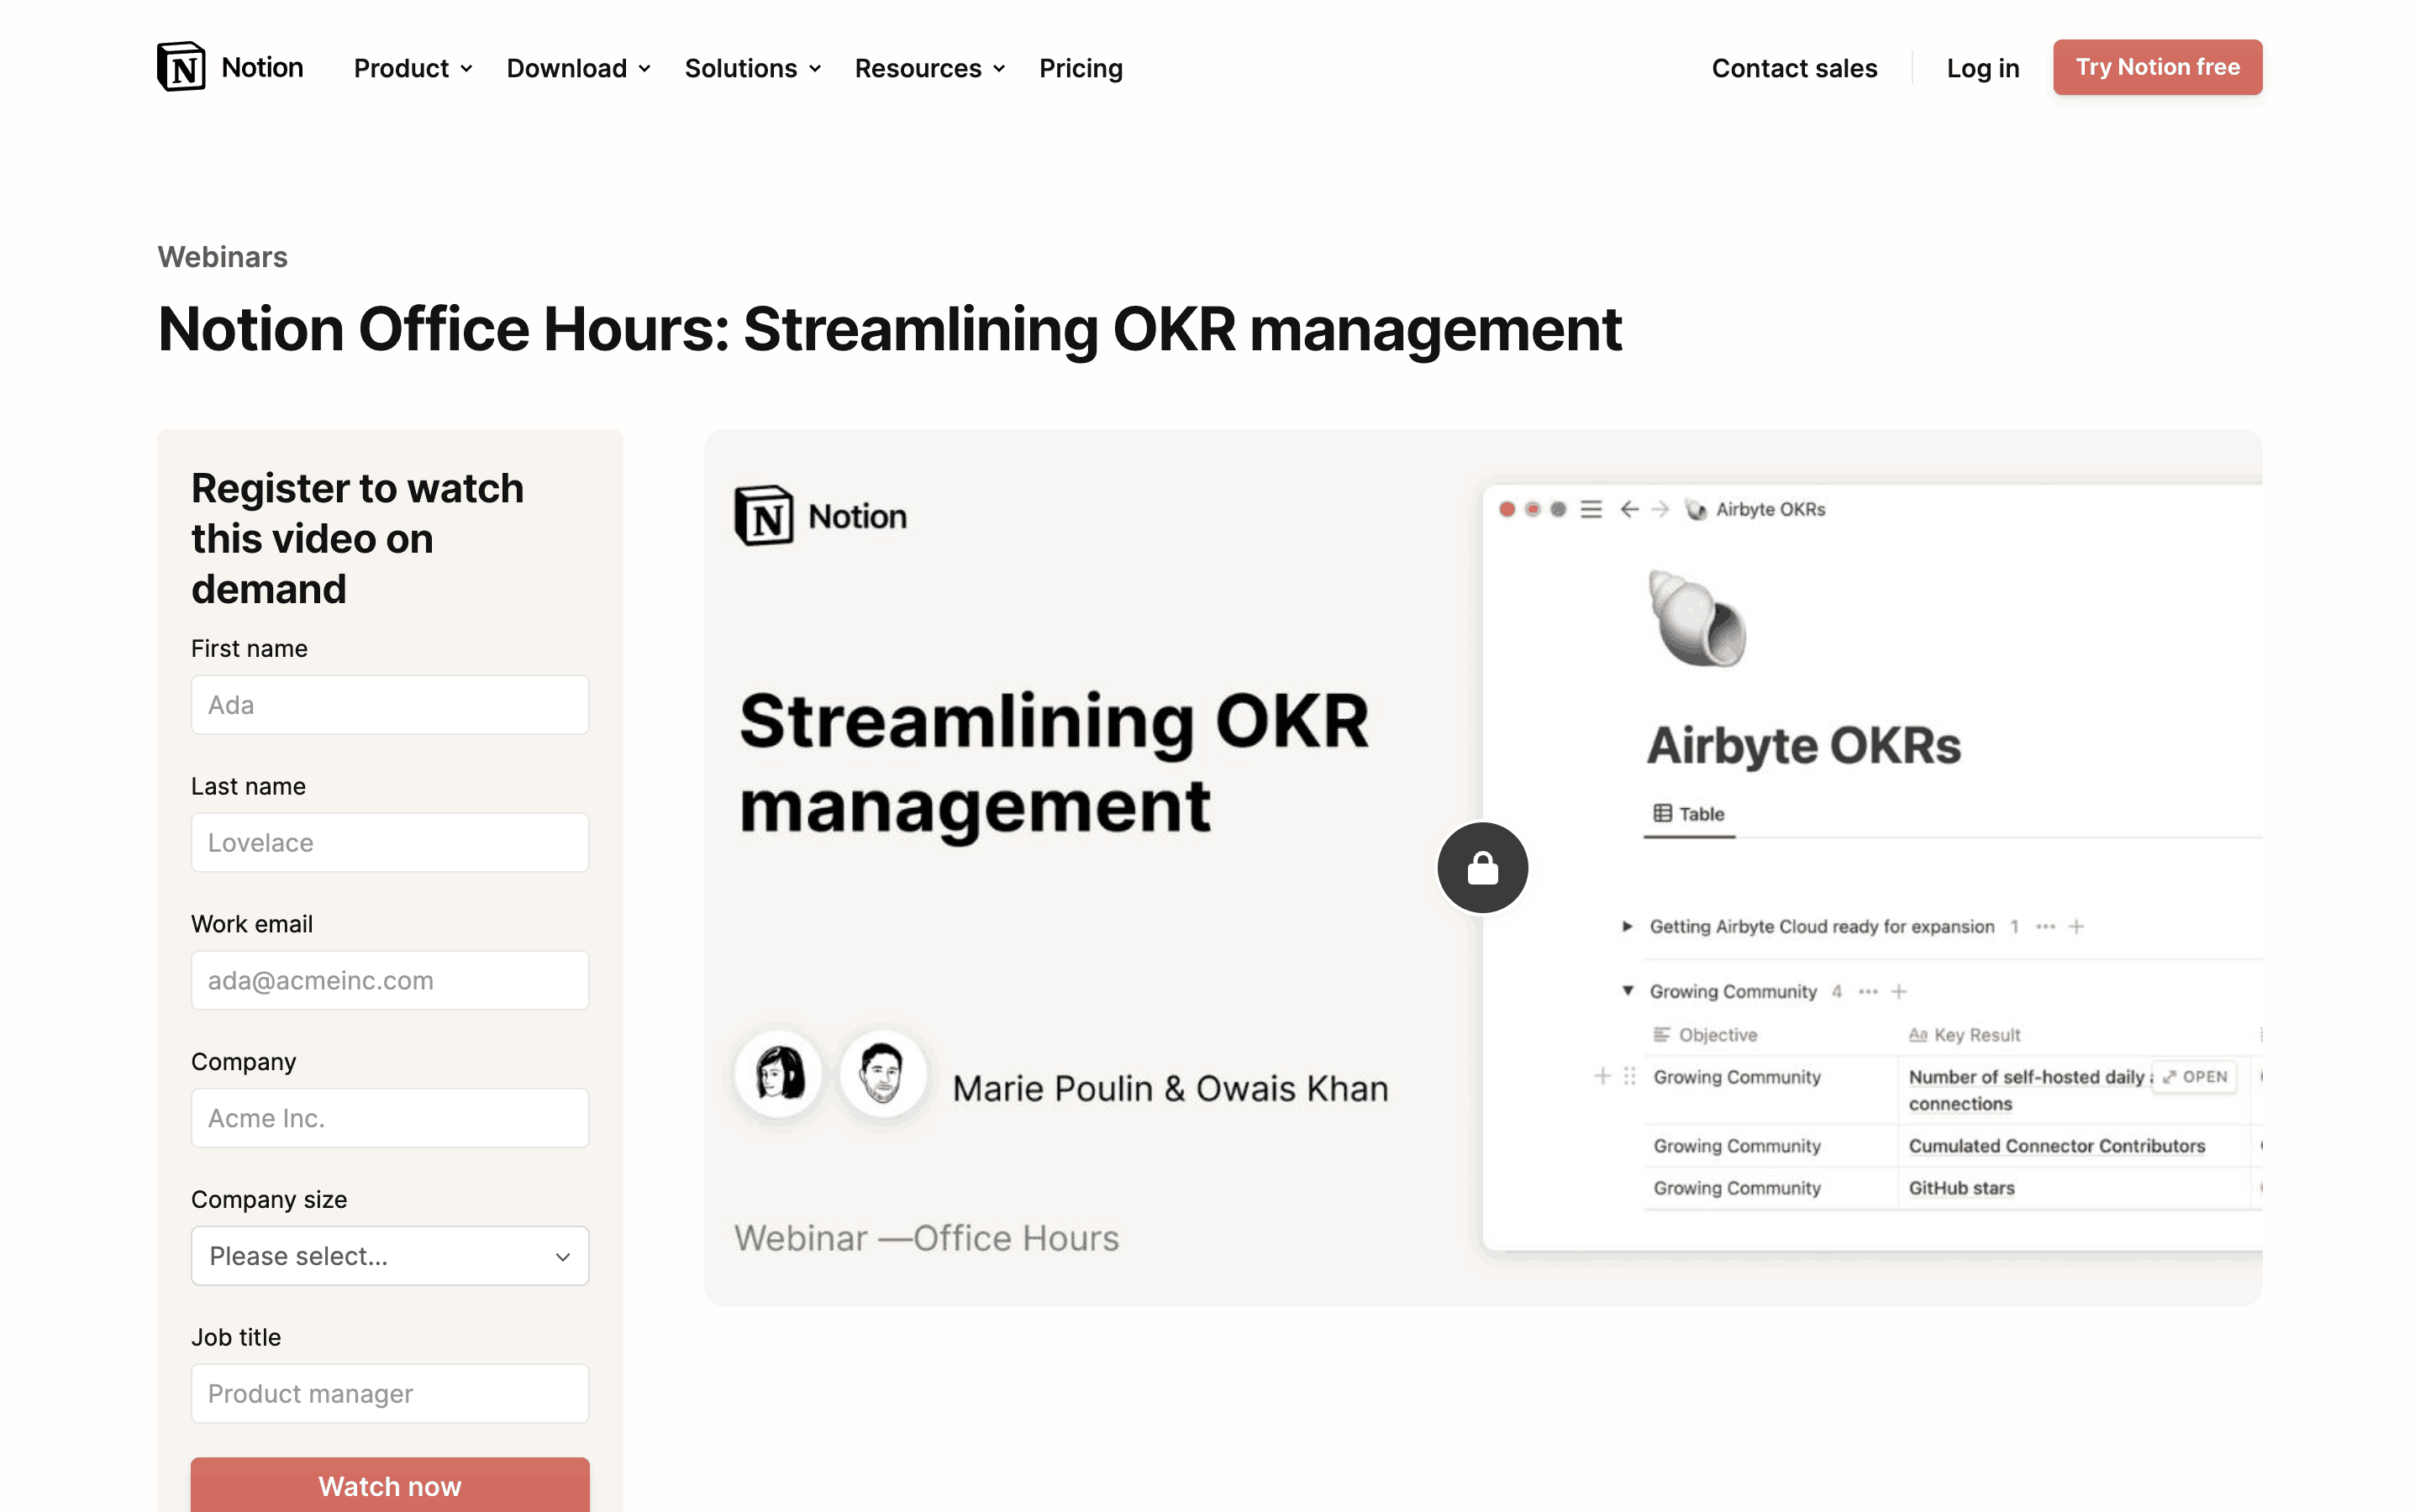Click the lock icon on the video
Image resolution: width=2420 pixels, height=1512 pixels.
(x=1482, y=868)
